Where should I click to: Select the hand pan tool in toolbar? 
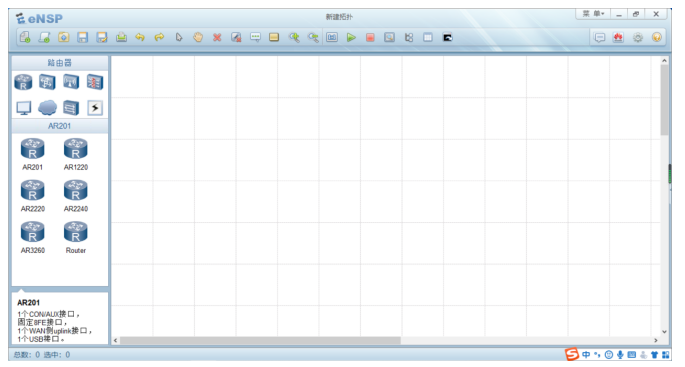(198, 38)
